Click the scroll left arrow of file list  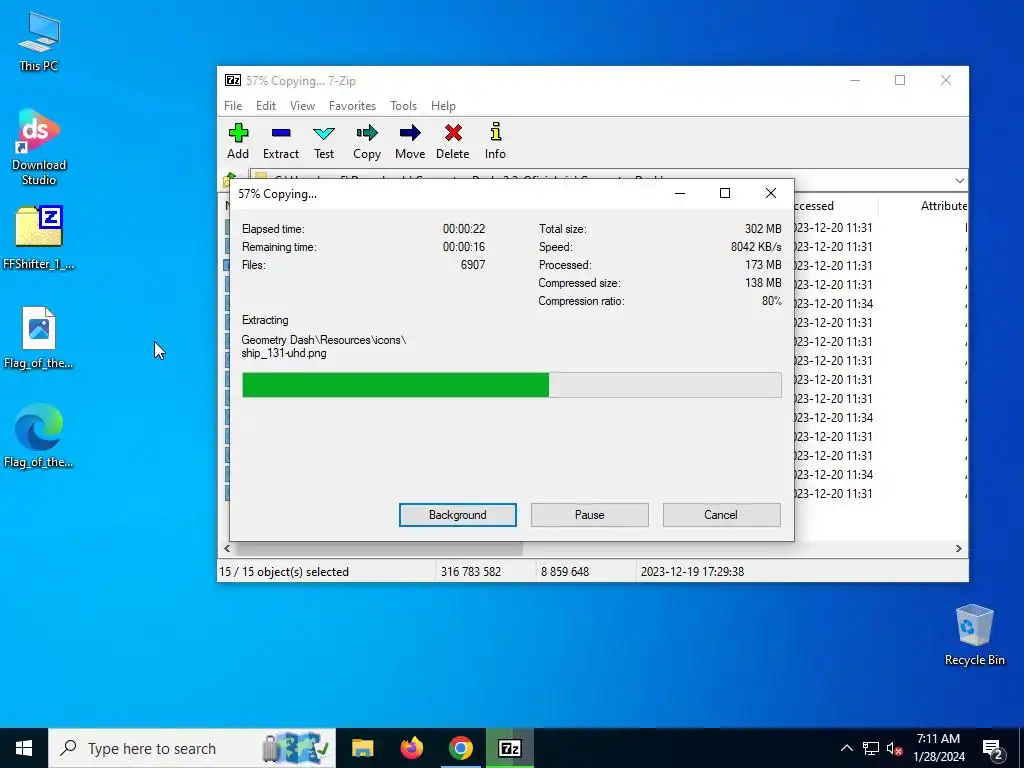pos(227,549)
